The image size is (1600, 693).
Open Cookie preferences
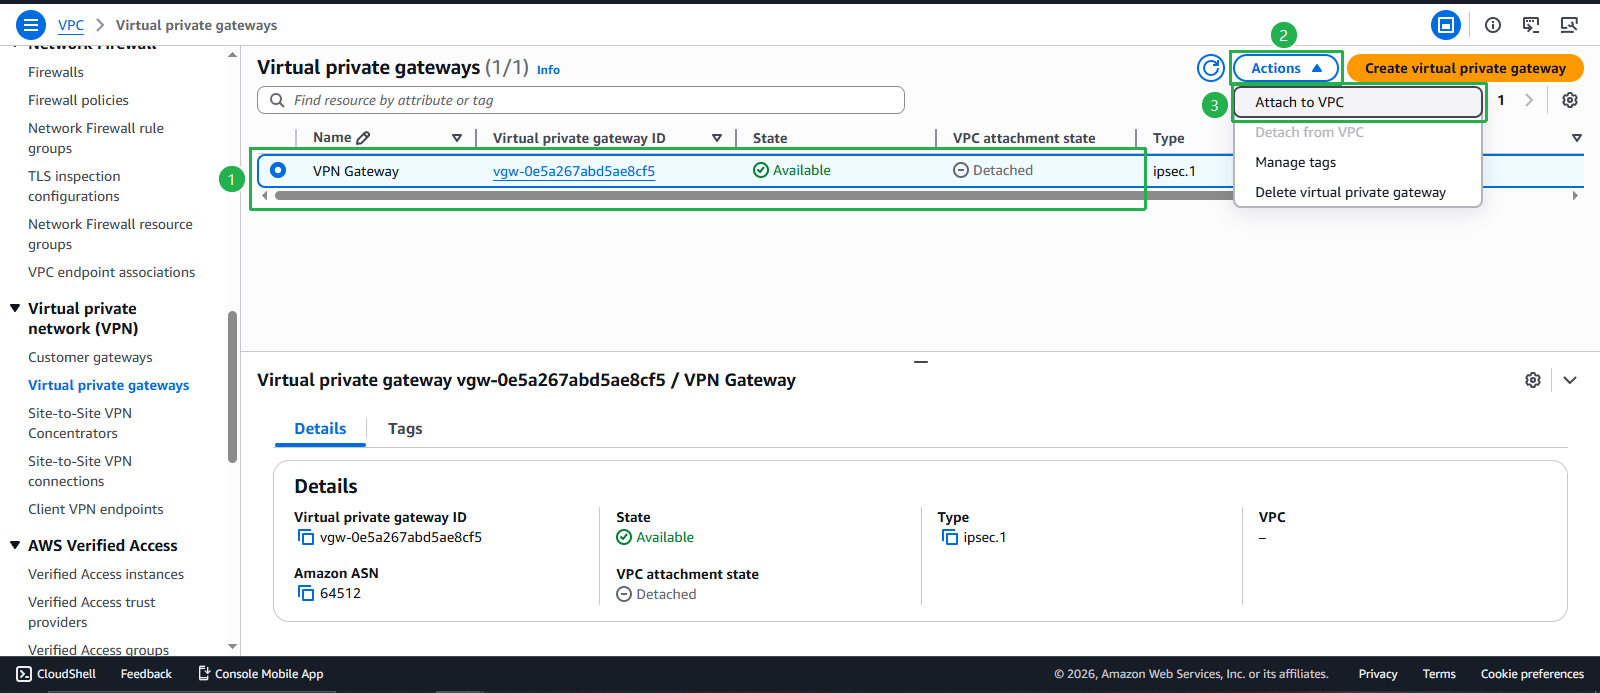click(x=1532, y=674)
